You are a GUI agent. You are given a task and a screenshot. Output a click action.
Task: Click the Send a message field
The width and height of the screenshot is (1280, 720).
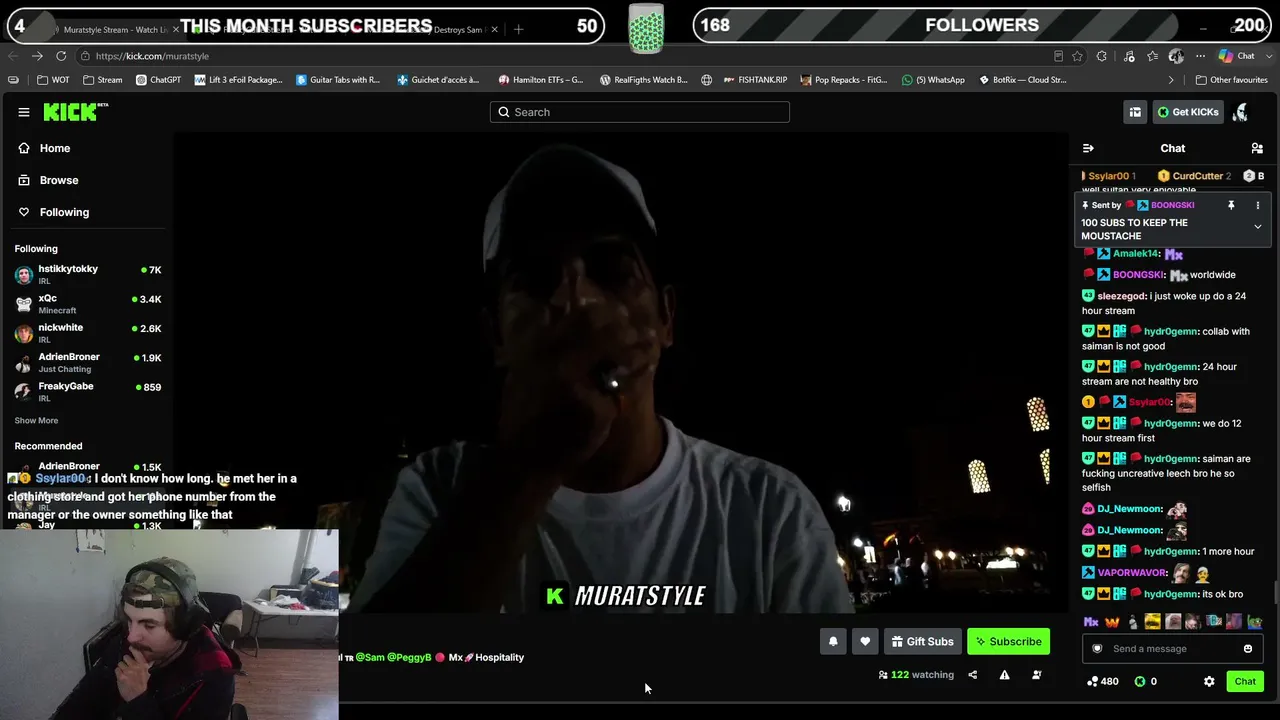(x=1173, y=649)
